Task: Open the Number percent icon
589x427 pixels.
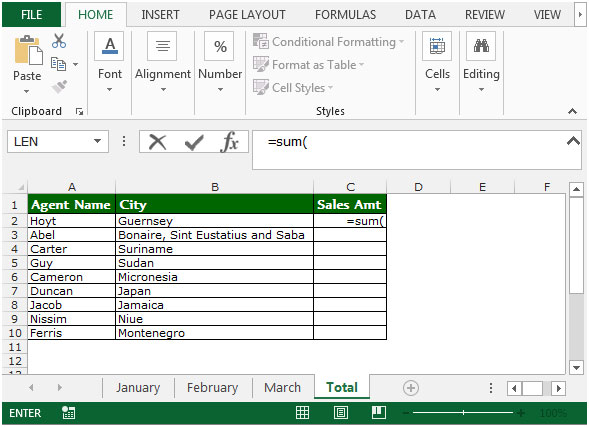Action: tap(219, 46)
